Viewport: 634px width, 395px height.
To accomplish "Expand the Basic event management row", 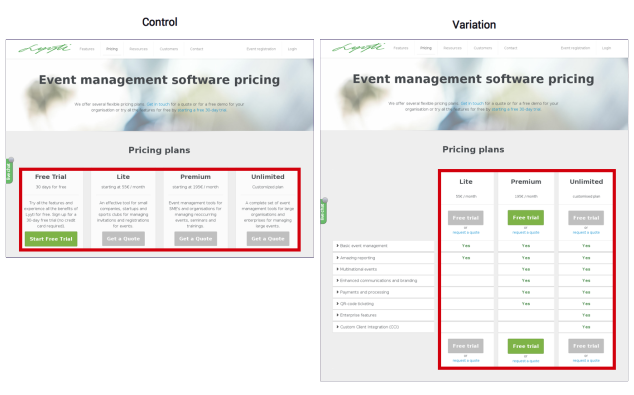I will click(x=383, y=246).
